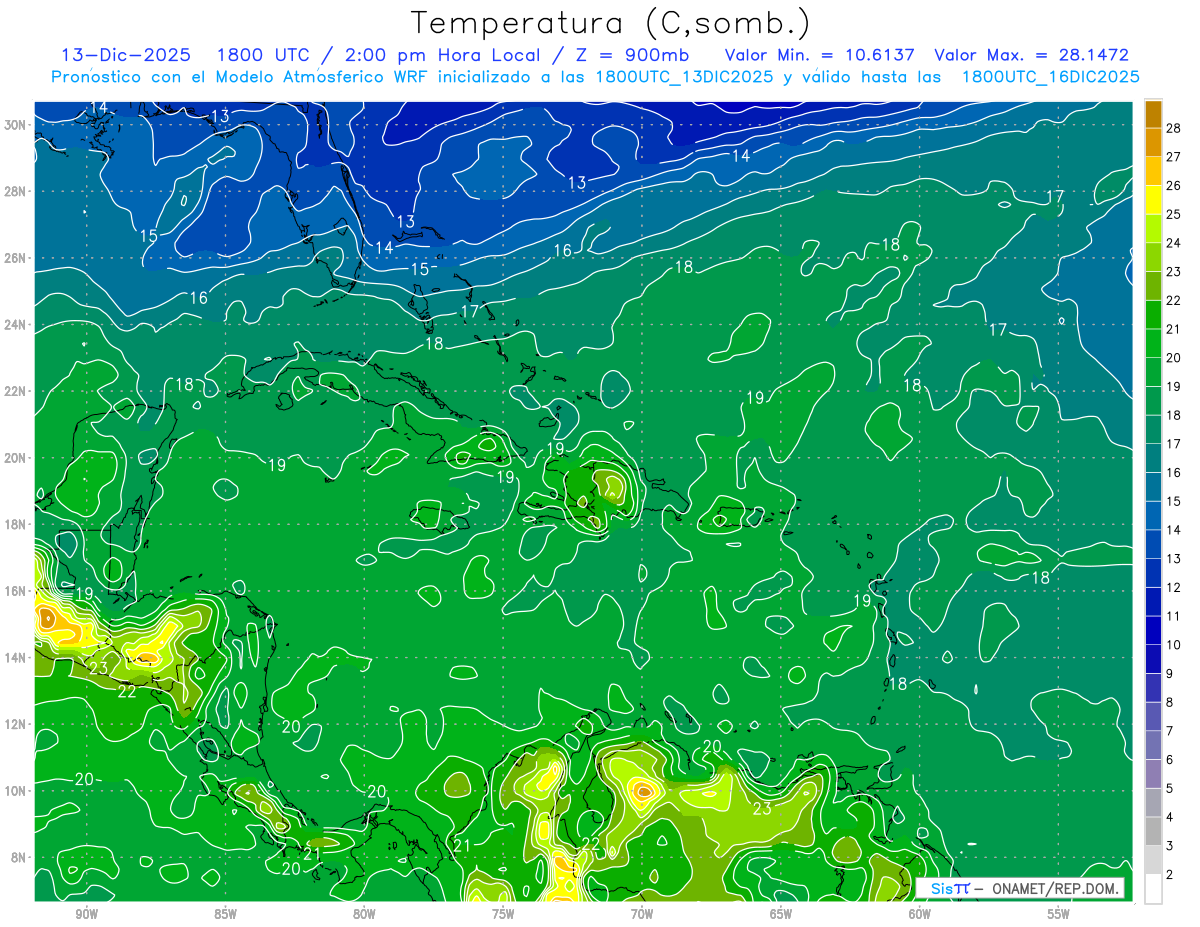Click the topmost orange-brown colorbar segment
The height and width of the screenshot is (927, 1200).
[1153, 114]
